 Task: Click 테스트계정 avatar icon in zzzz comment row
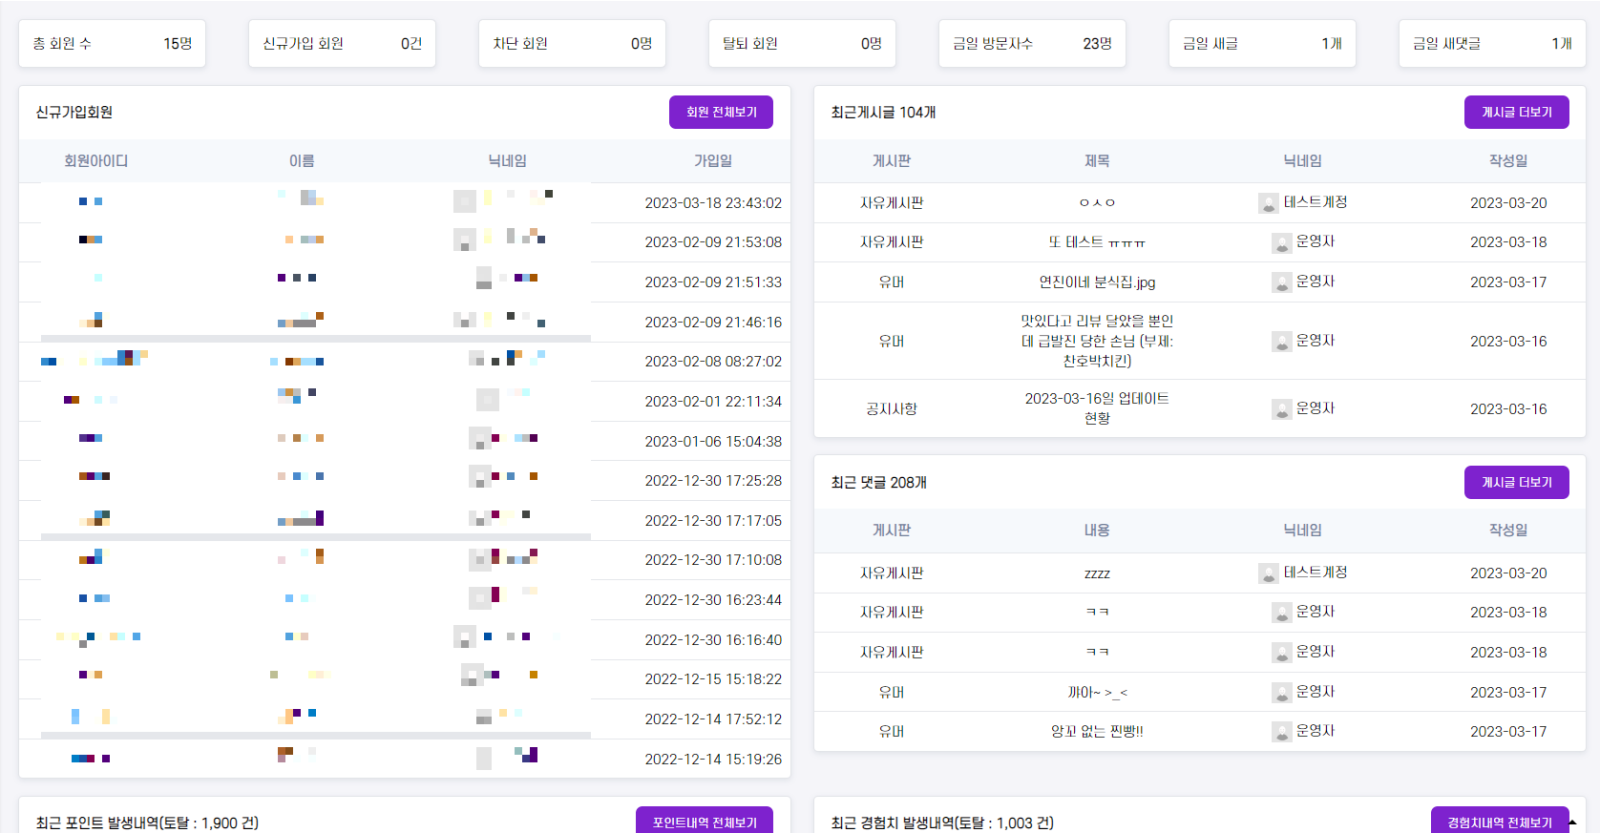[x=1268, y=573]
